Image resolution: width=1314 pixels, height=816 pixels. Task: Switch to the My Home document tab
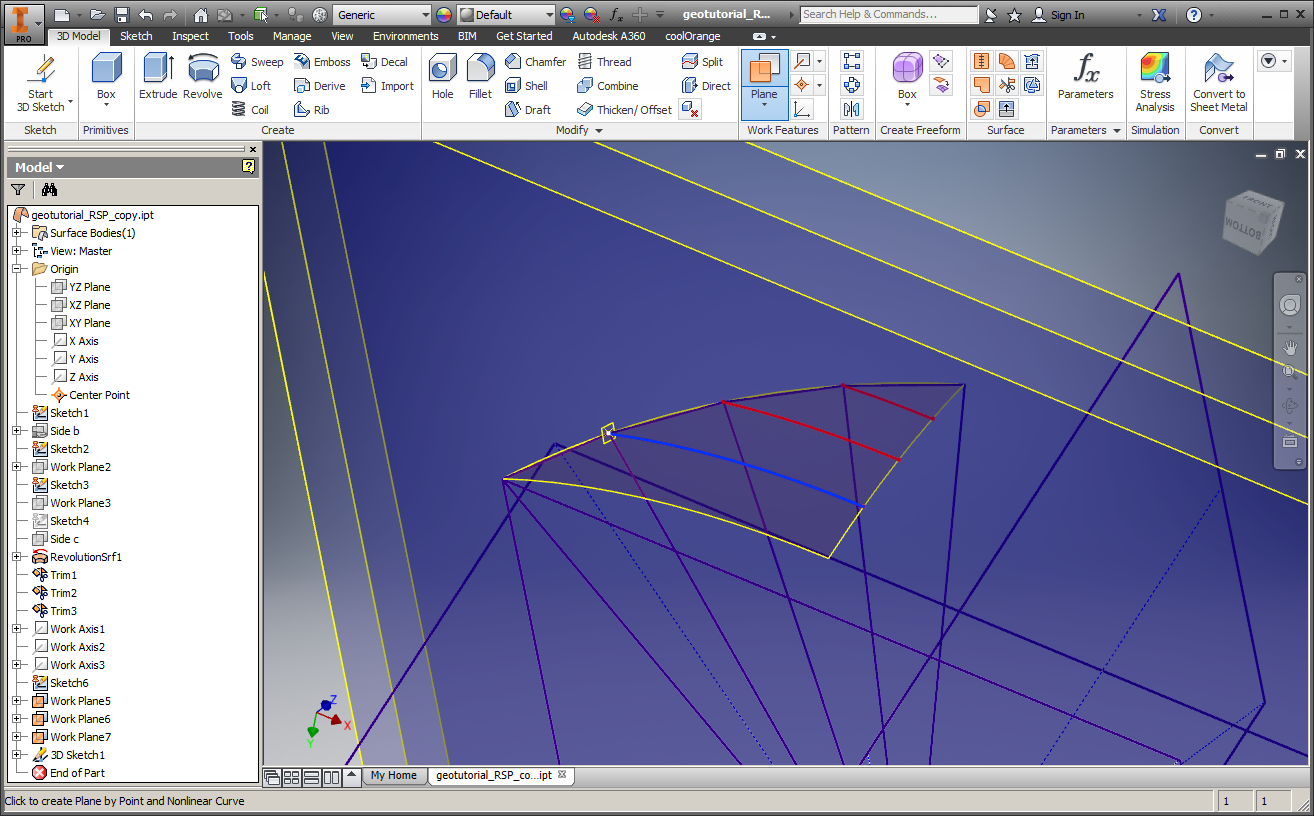(394, 775)
